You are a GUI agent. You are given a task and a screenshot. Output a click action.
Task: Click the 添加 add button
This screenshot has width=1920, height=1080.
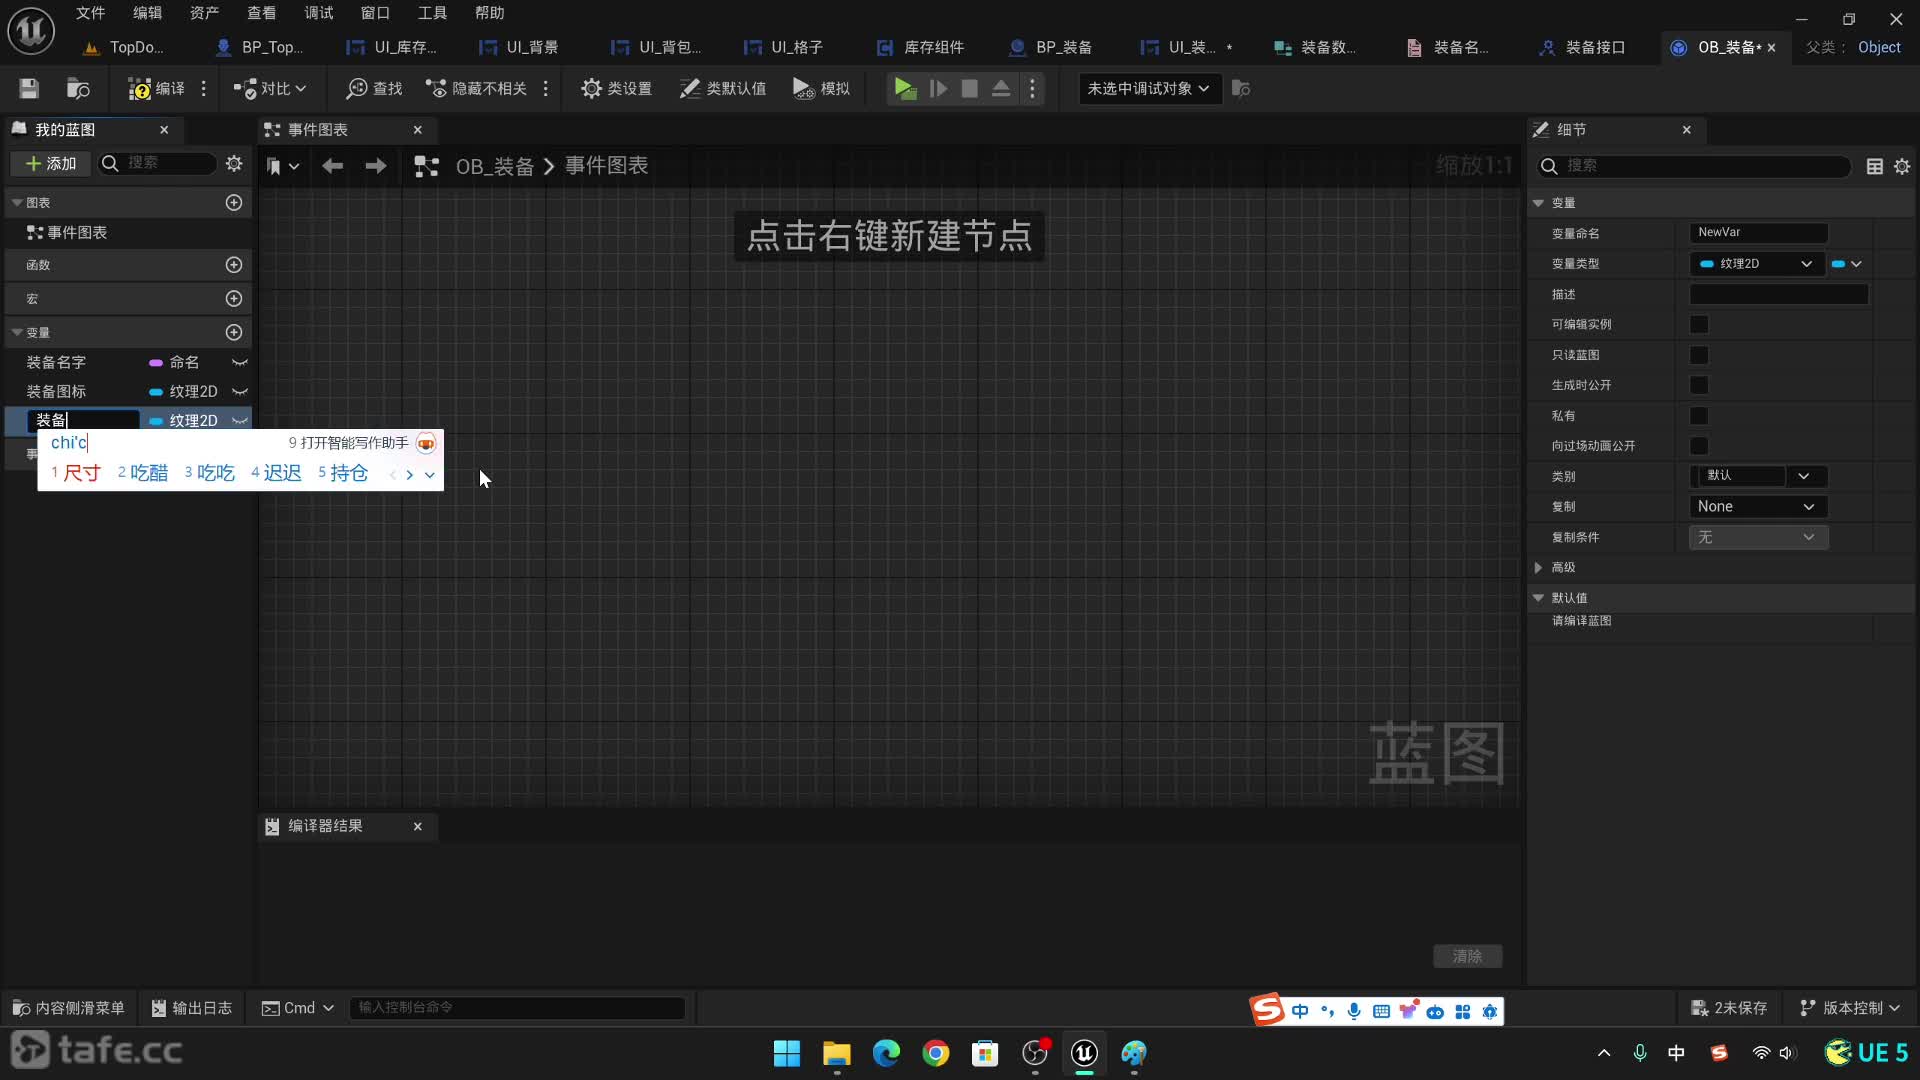click(x=51, y=163)
